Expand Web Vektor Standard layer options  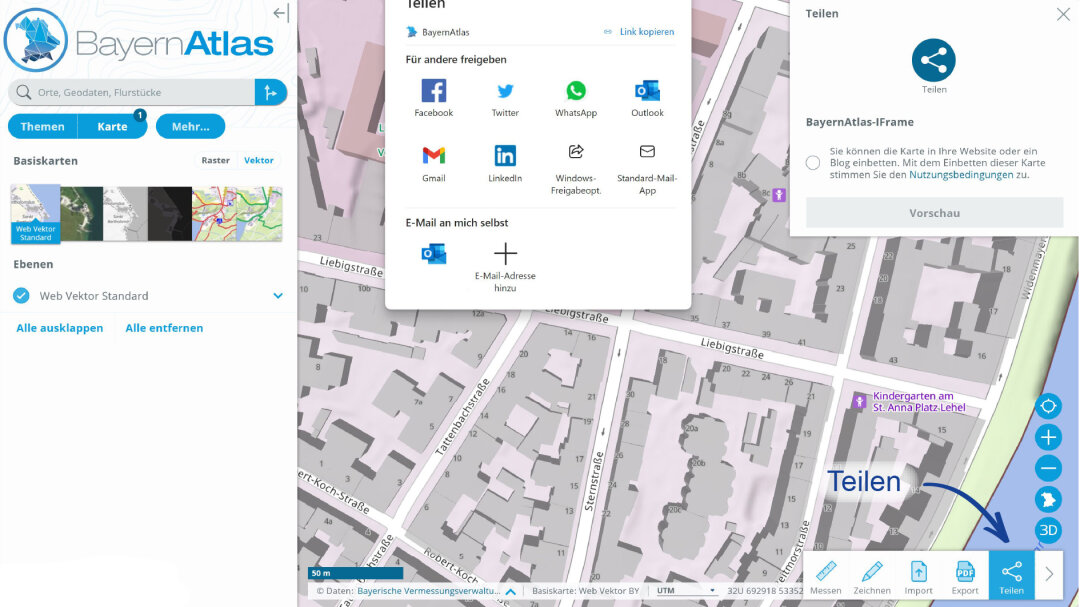point(278,296)
